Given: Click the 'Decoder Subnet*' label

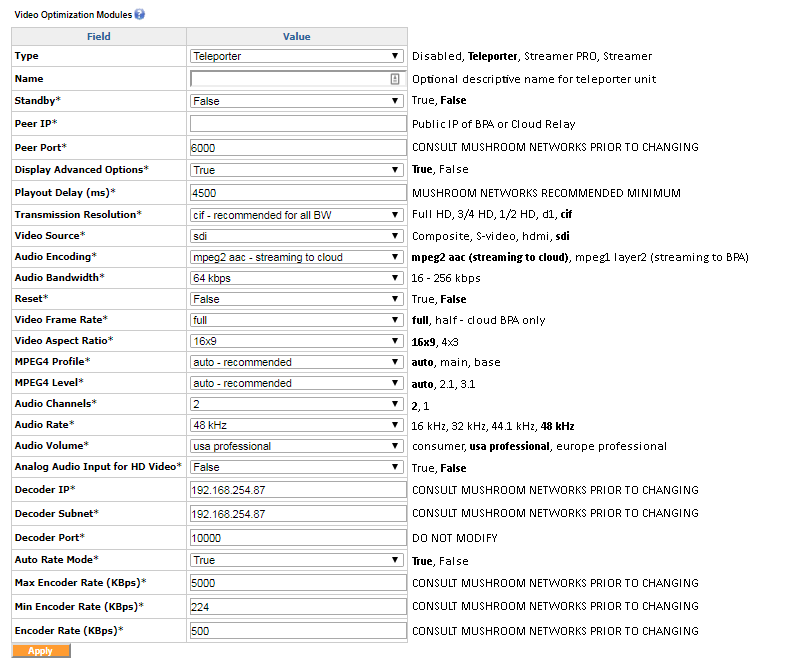Looking at the screenshot, I should (57, 513).
